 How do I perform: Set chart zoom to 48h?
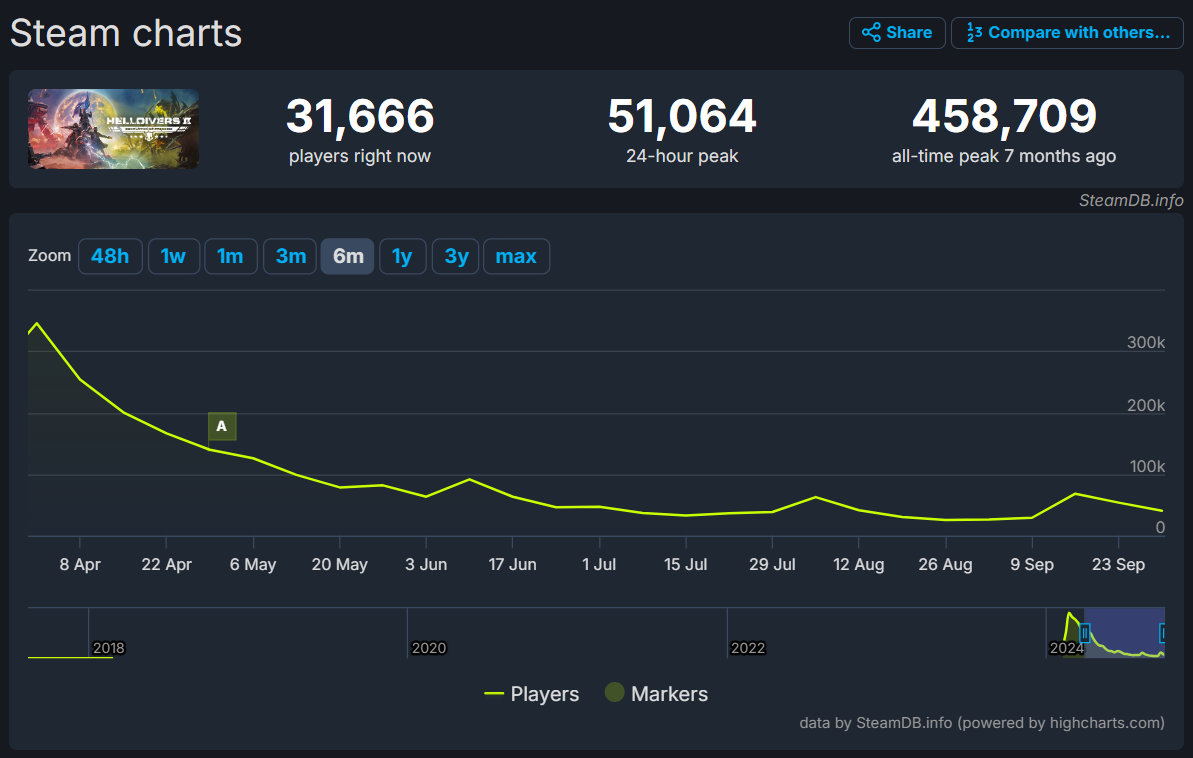coord(110,256)
